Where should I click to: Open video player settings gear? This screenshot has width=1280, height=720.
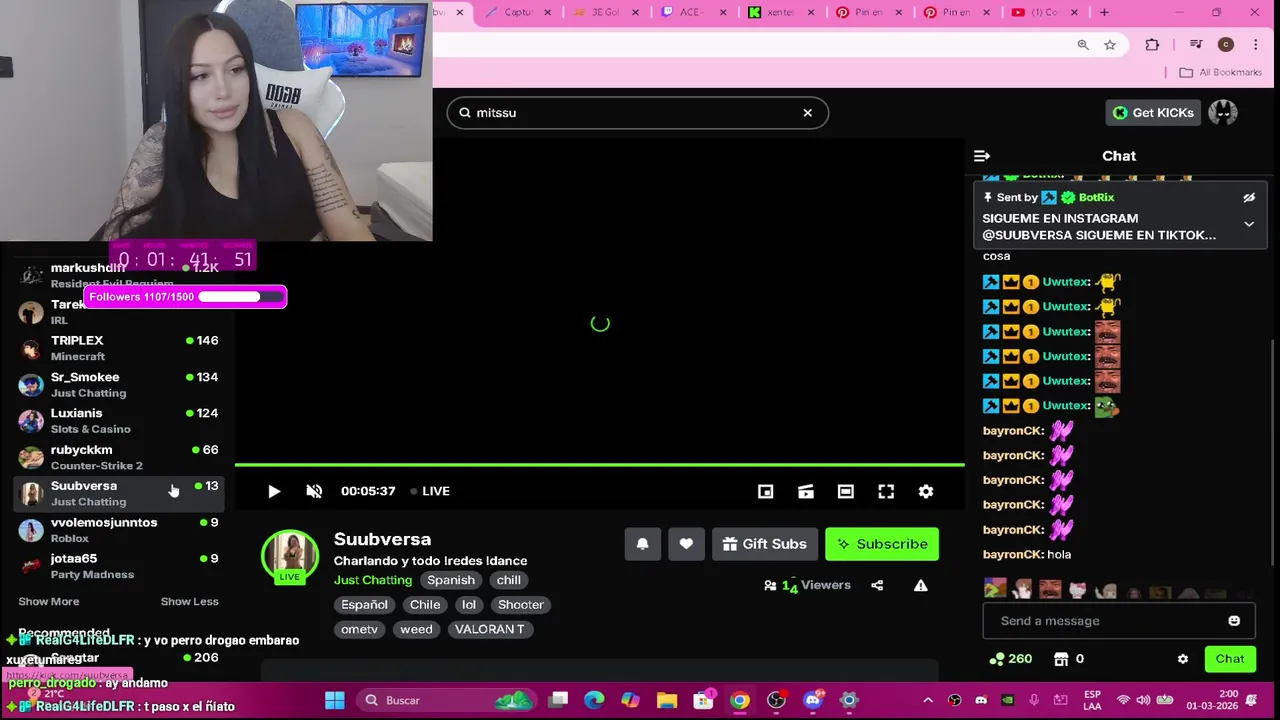click(x=926, y=491)
